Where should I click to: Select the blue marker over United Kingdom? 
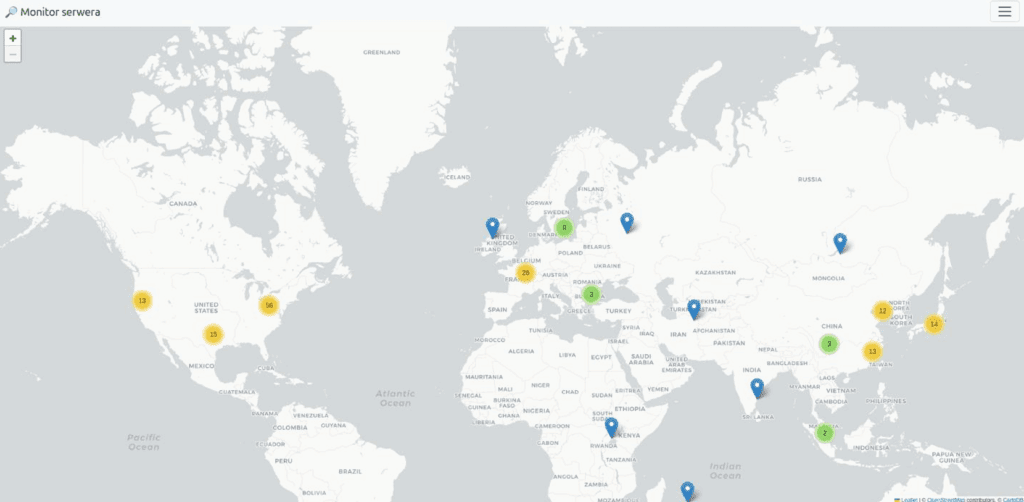tap(492, 228)
